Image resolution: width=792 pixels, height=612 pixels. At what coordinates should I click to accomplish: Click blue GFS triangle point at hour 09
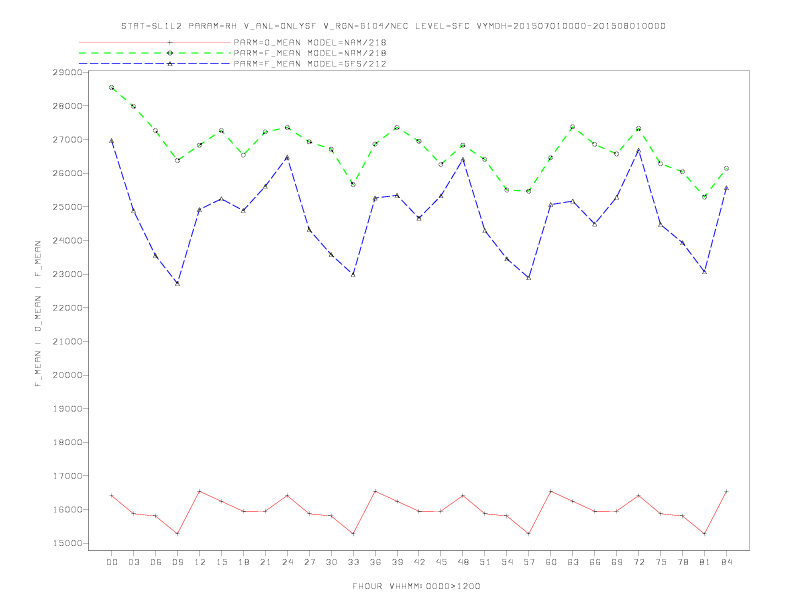tap(177, 284)
